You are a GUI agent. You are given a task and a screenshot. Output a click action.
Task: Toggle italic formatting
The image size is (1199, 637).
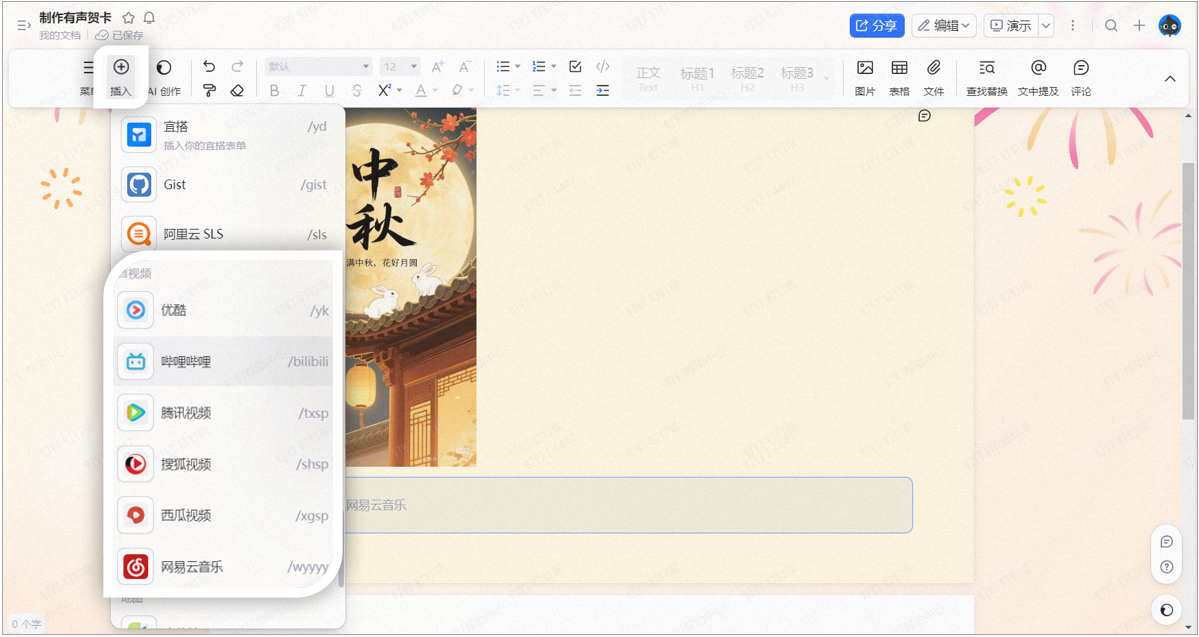tap(301, 91)
